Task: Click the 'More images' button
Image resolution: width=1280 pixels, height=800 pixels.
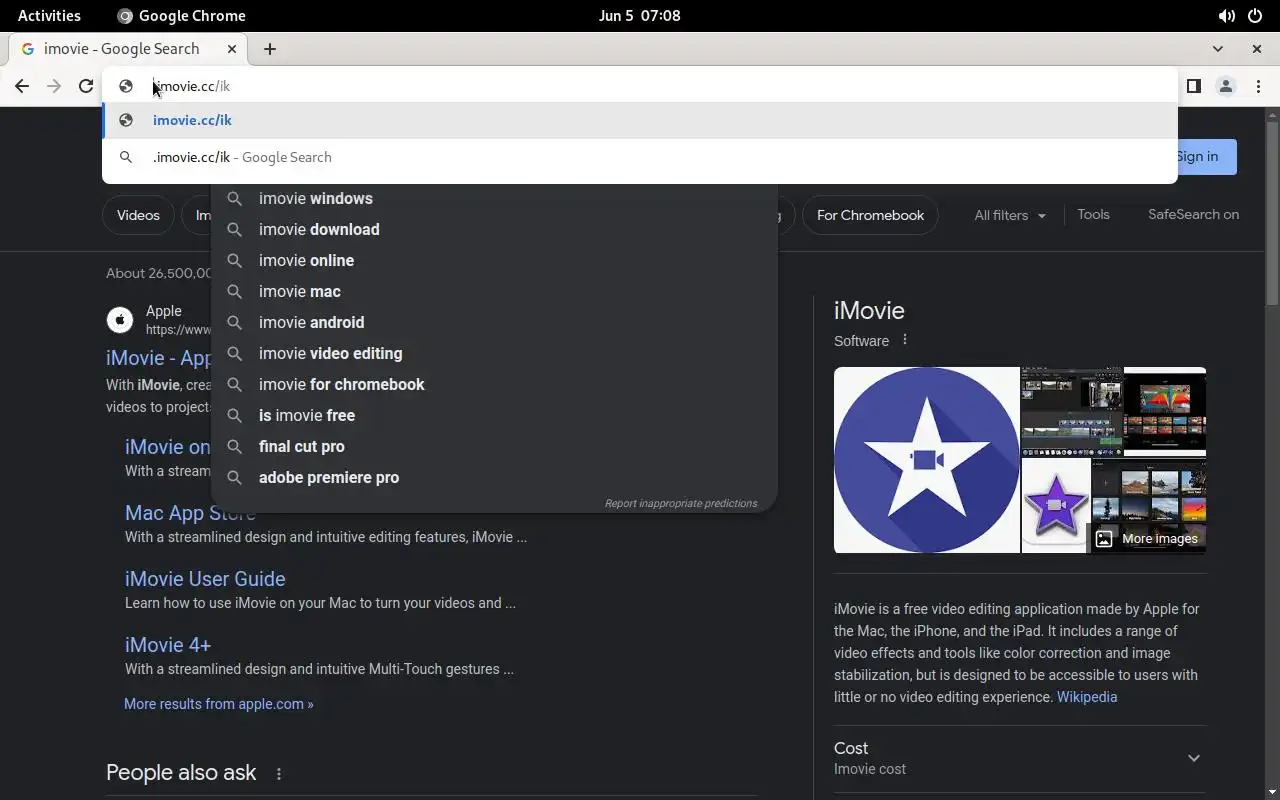Action: tap(1147, 538)
